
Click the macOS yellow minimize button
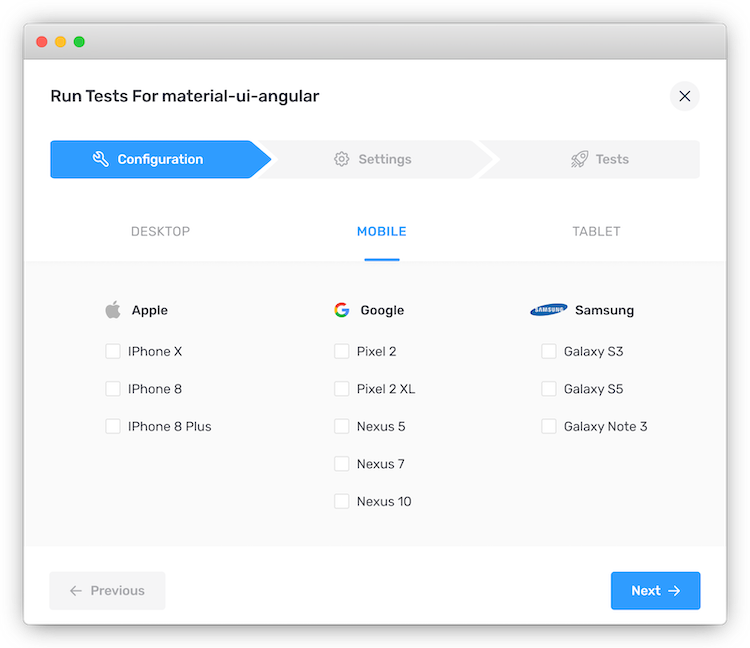click(60, 42)
